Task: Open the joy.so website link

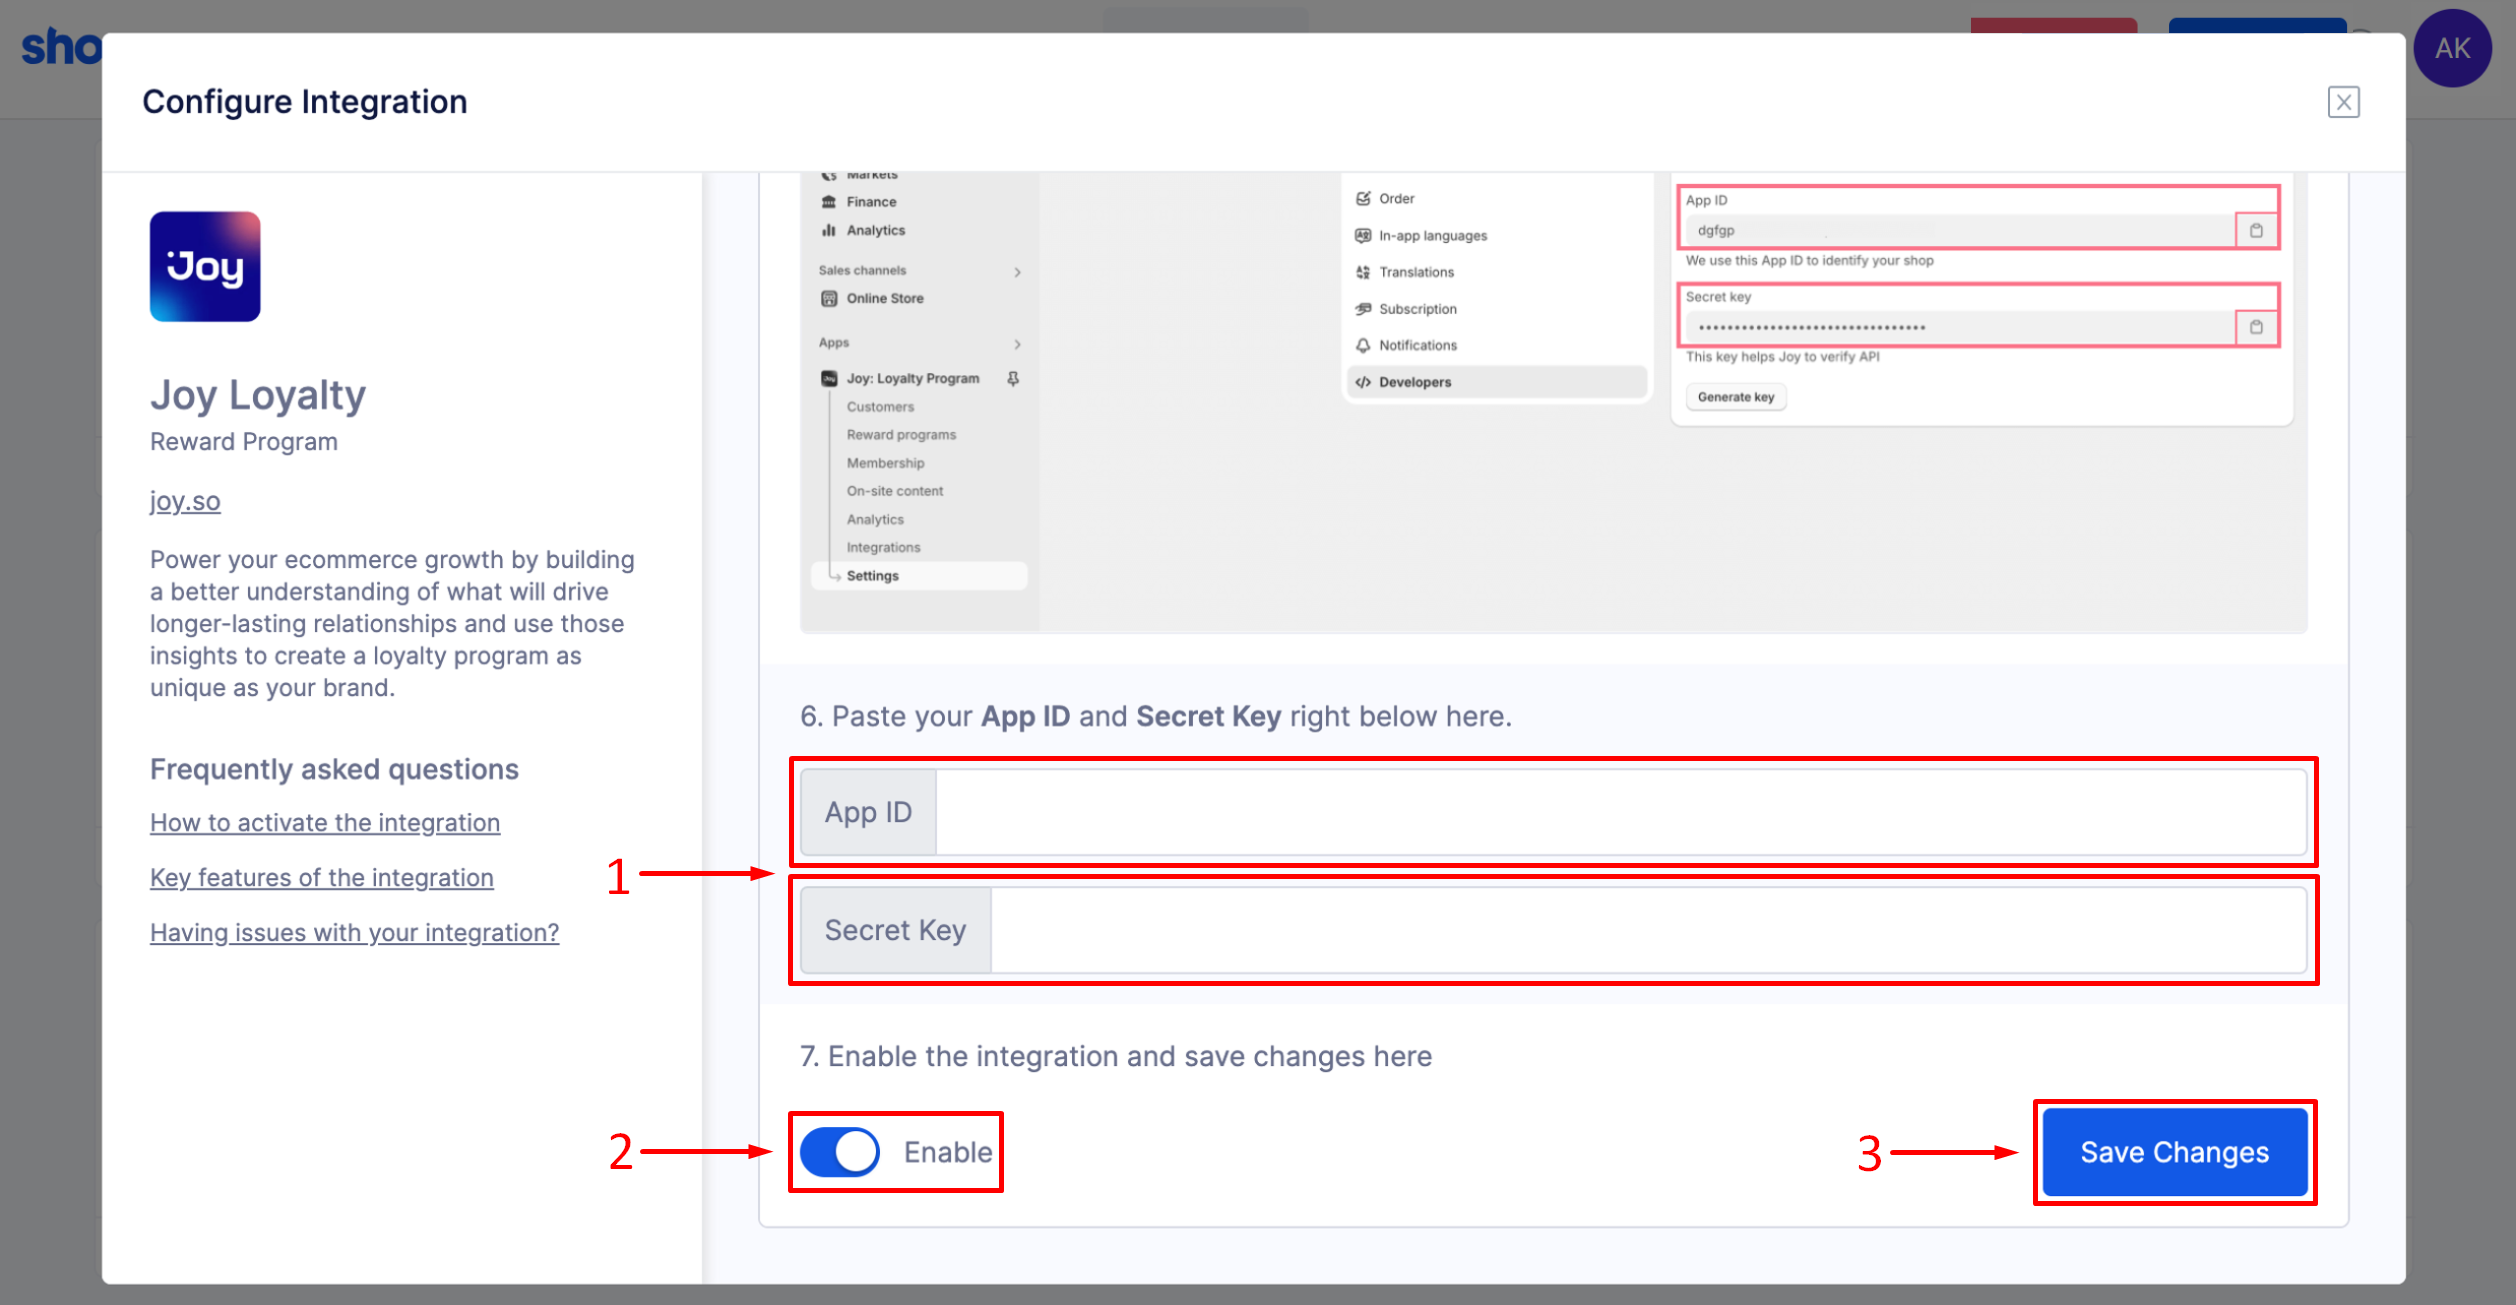Action: pos(185,501)
